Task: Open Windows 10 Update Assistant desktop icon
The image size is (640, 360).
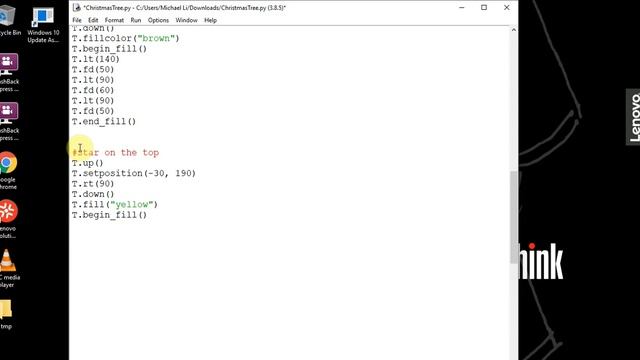Action: click(43, 24)
